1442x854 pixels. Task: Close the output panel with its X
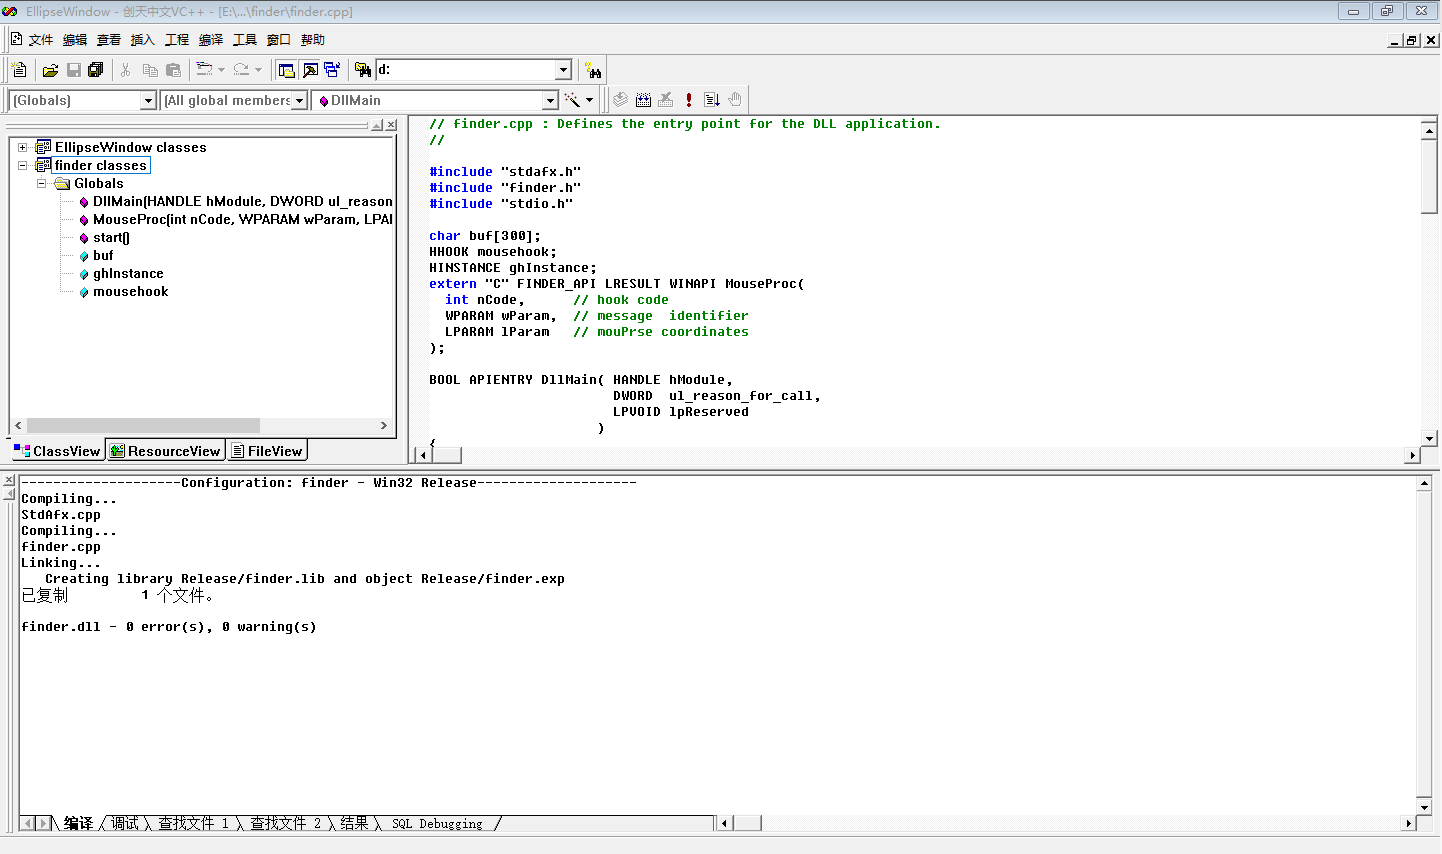(9, 481)
